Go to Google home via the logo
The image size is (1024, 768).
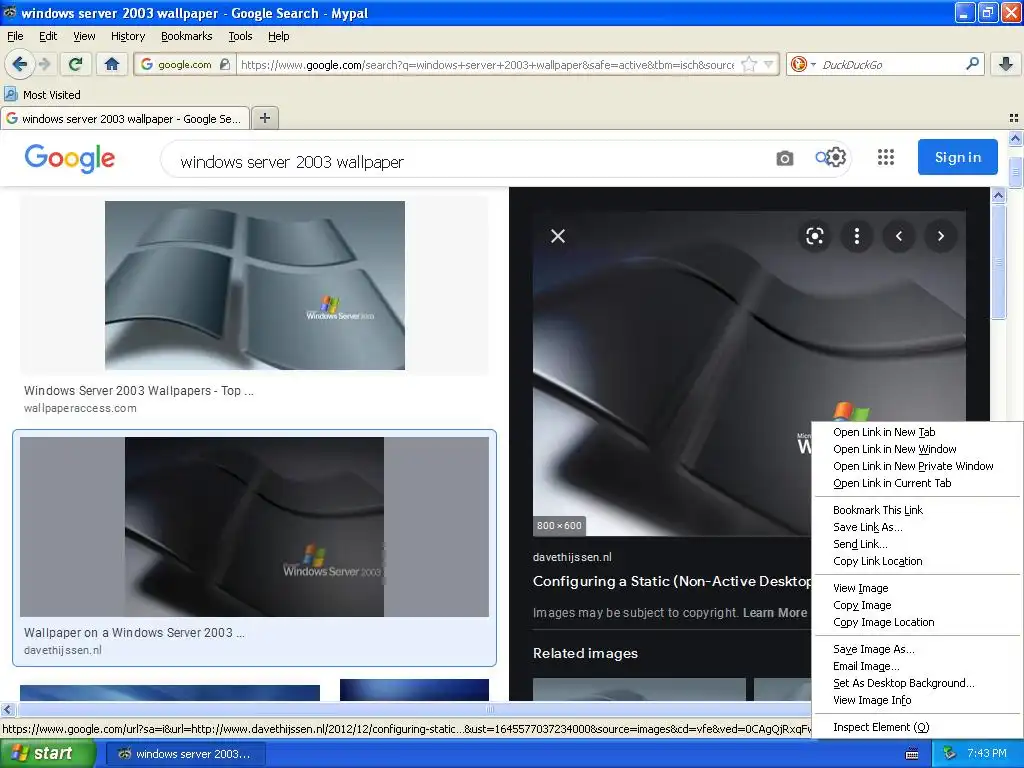pos(70,158)
